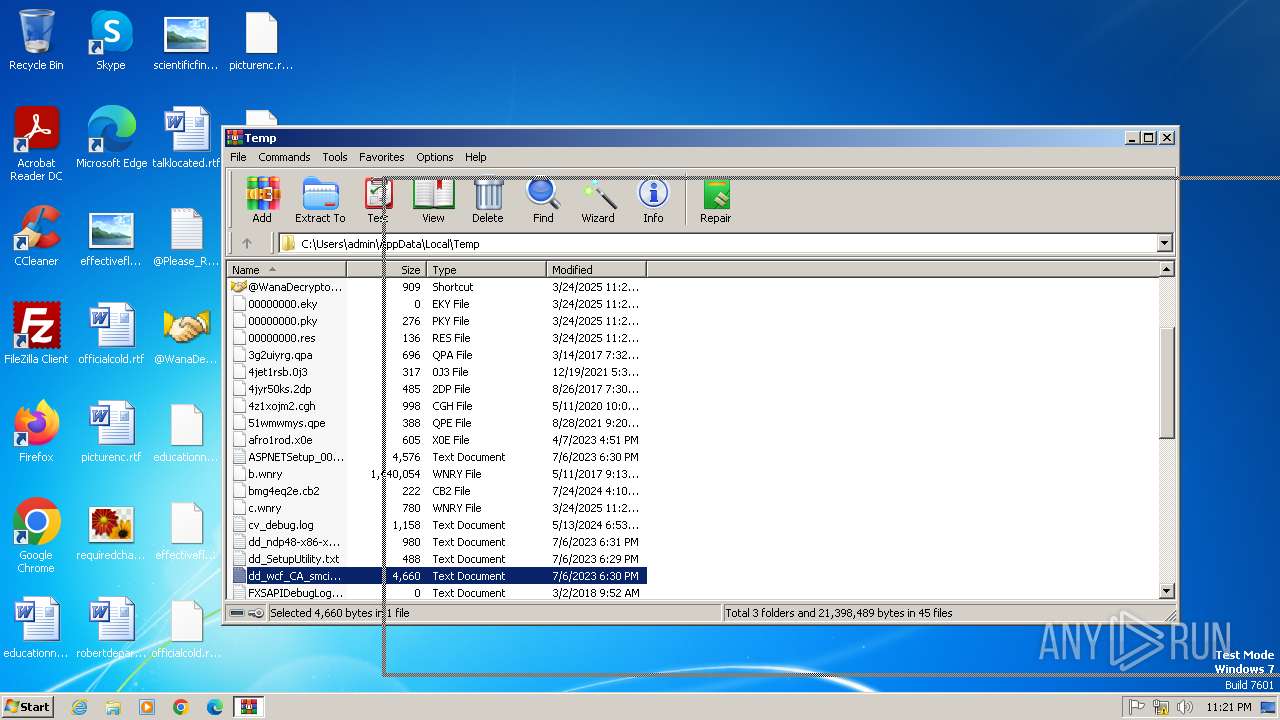Open Firefox desktop shortcut
This screenshot has width=1280, height=720.
coord(36,432)
